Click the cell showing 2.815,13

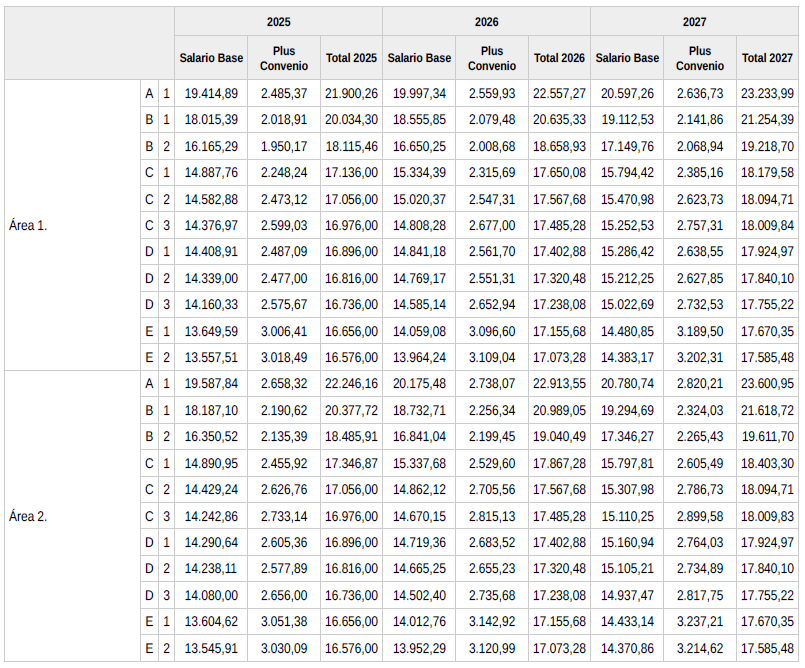(x=492, y=516)
